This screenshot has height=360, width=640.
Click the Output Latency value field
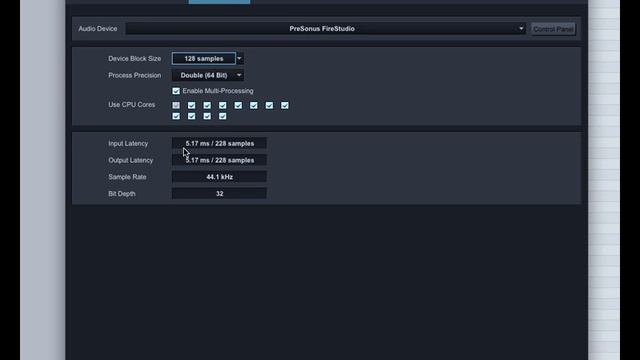click(219, 160)
